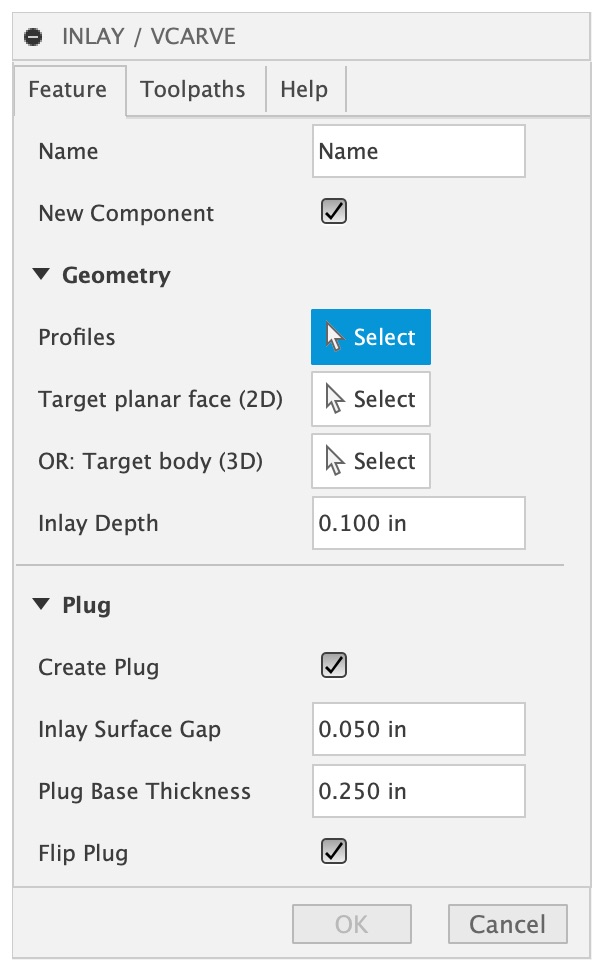Click the Profiles Select button
The width and height of the screenshot is (606, 966).
[x=371, y=337]
